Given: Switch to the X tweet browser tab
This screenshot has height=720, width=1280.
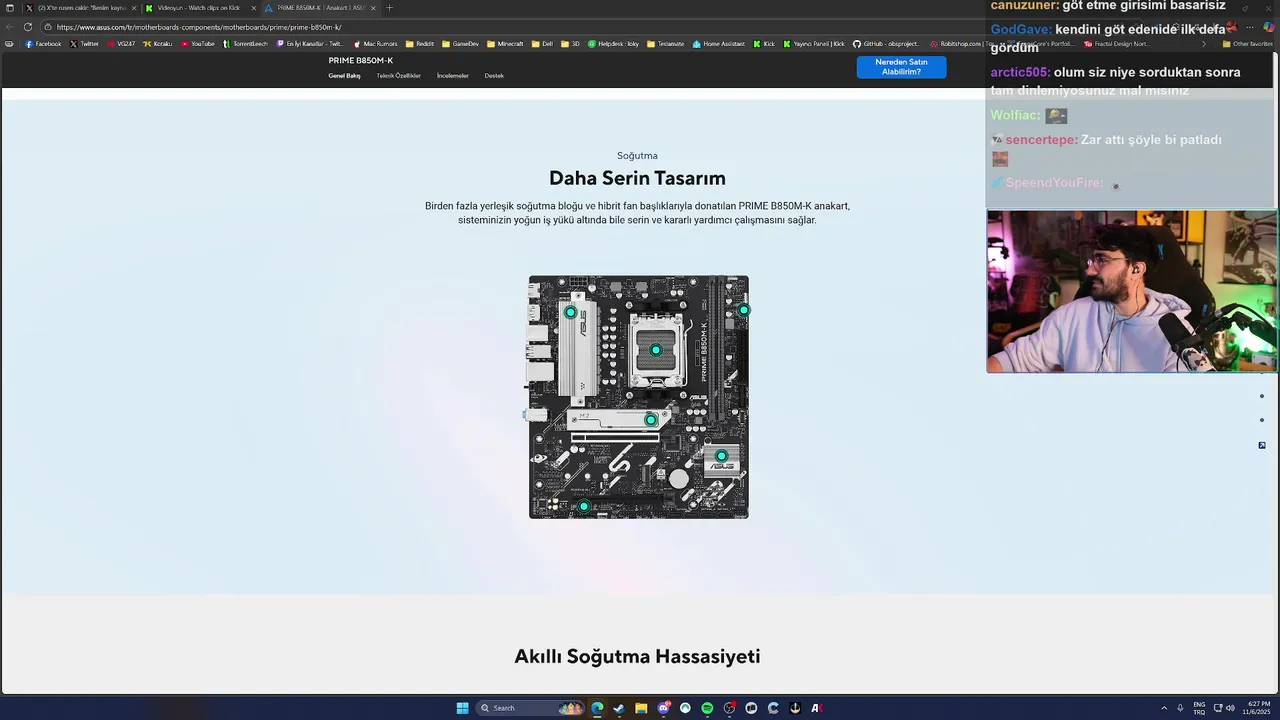Looking at the screenshot, I should (80, 8).
